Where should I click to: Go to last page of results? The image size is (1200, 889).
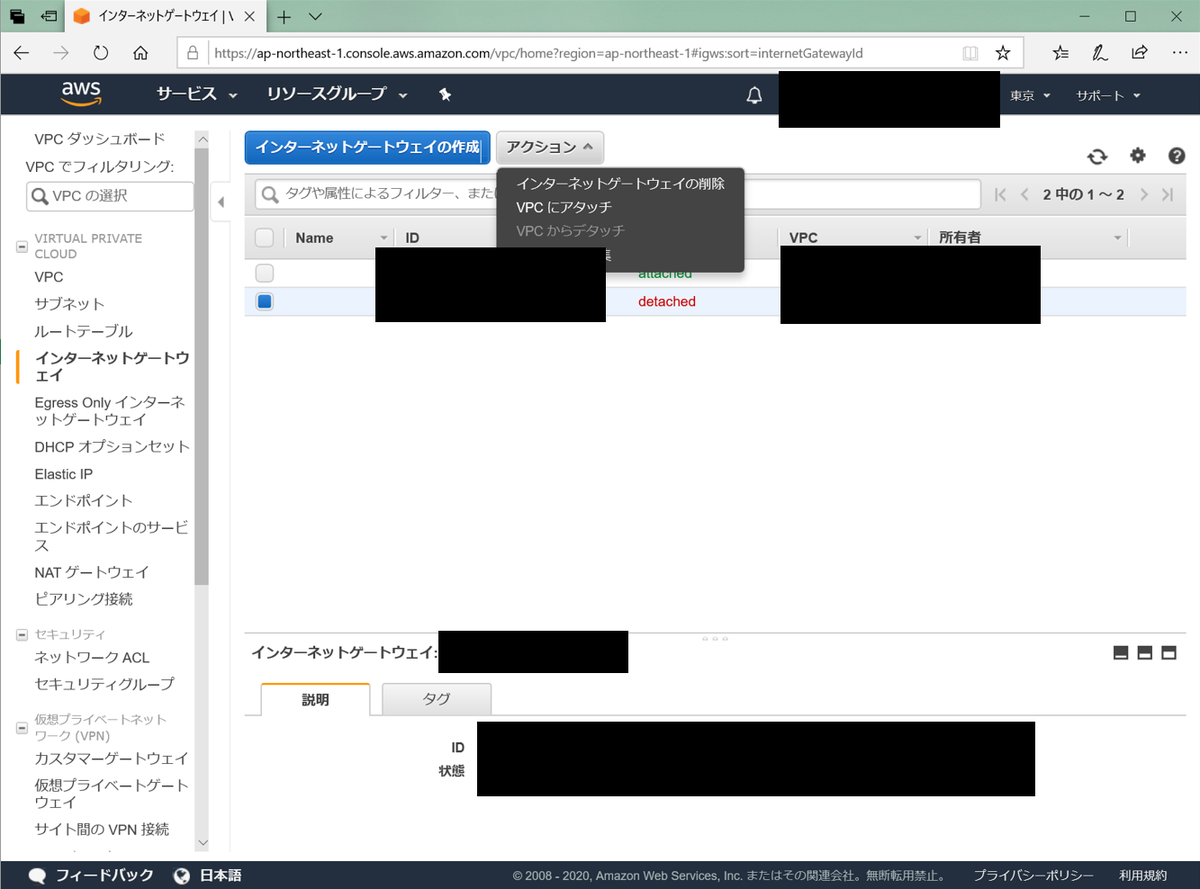(x=1167, y=195)
